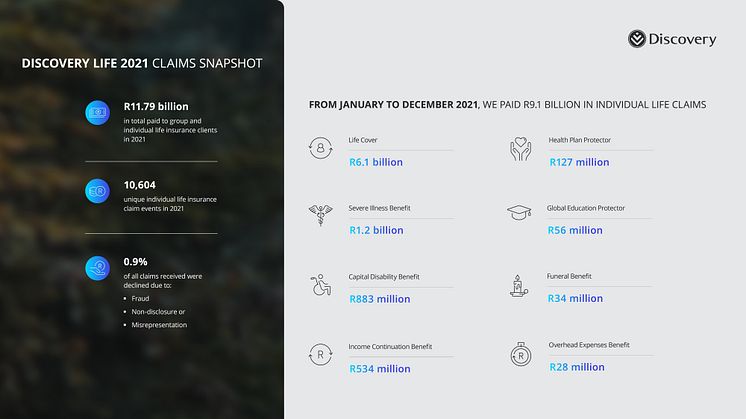Click the Overhead Expenses Benefit icon
The width and height of the screenshot is (746, 419).
518,356
